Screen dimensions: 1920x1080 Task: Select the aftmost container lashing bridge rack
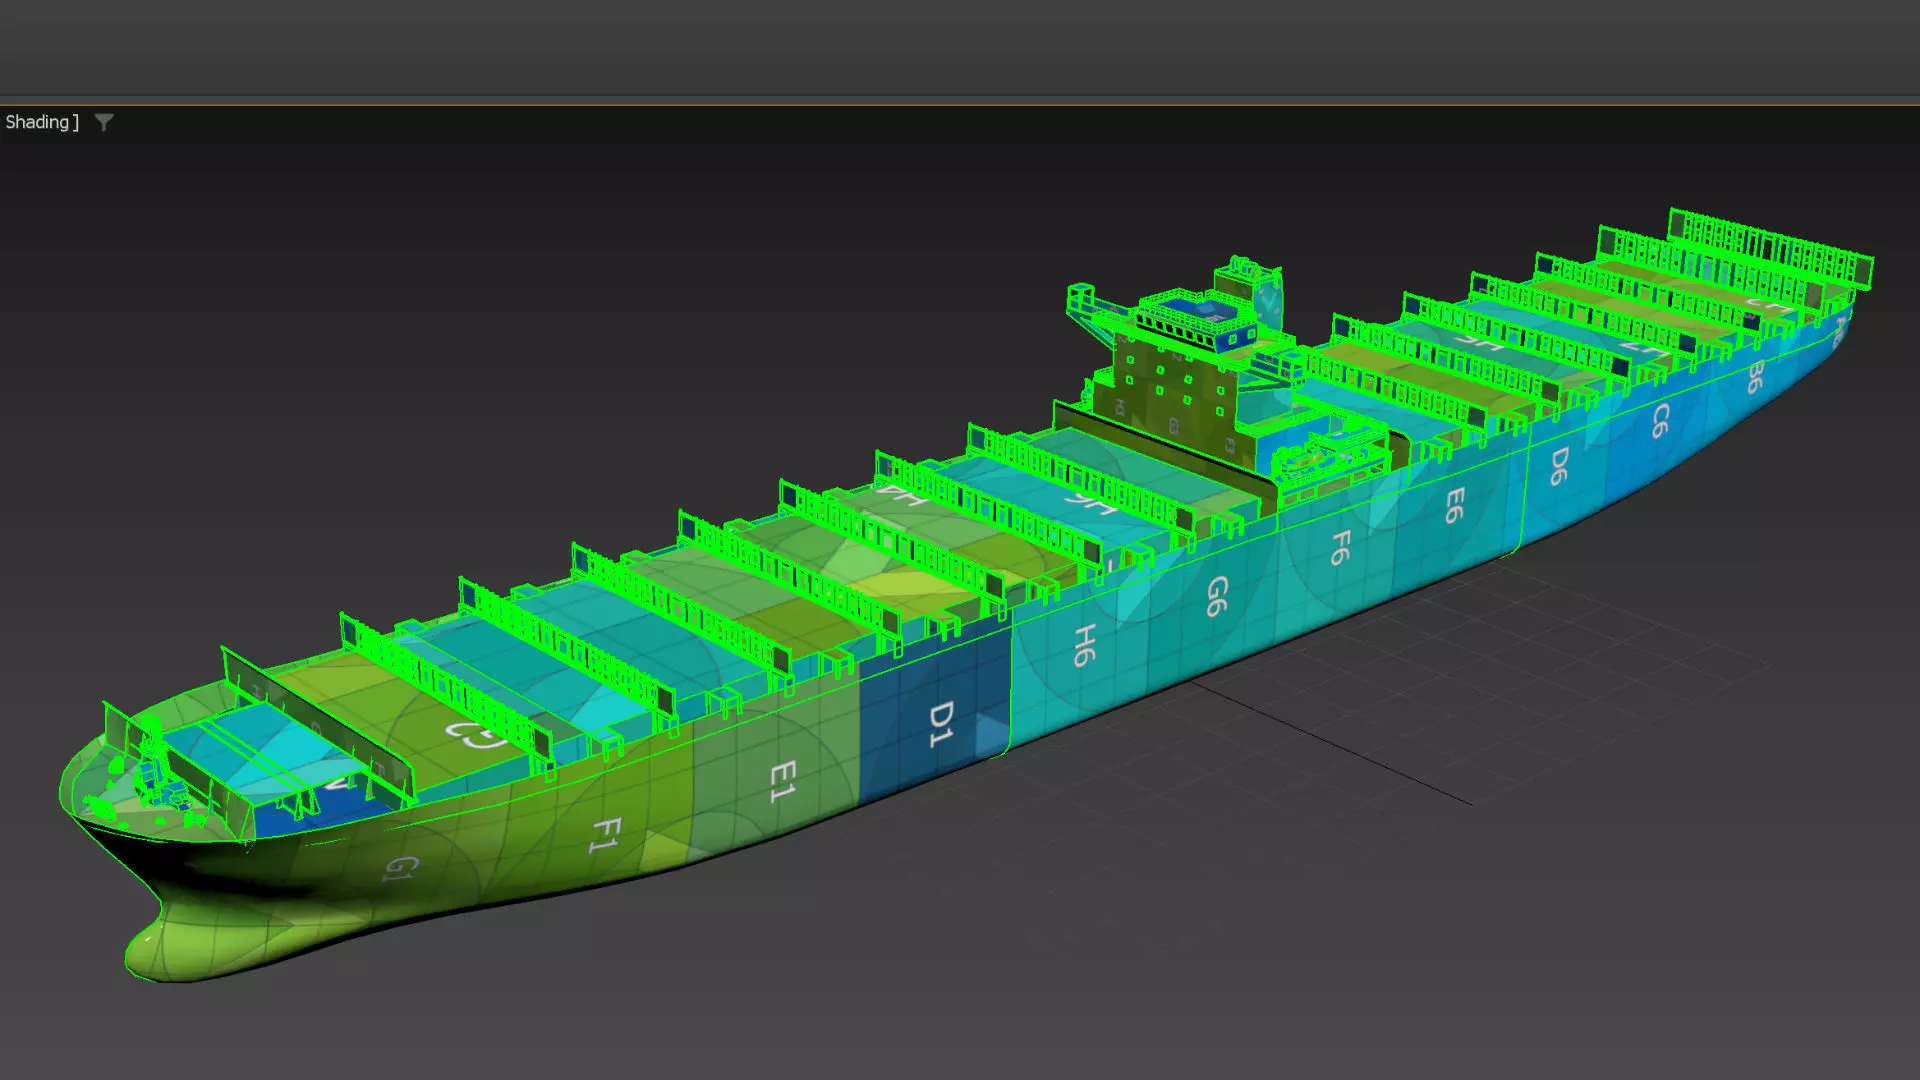click(1770, 245)
